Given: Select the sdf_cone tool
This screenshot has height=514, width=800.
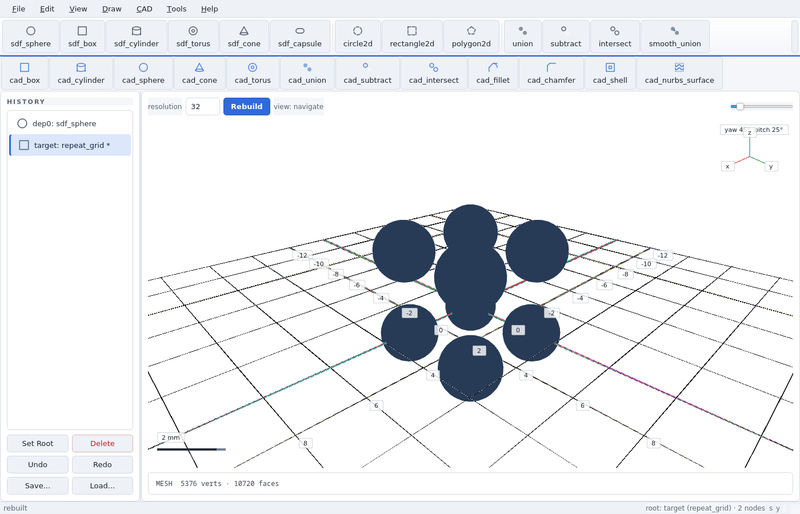Looking at the screenshot, I should (x=244, y=37).
